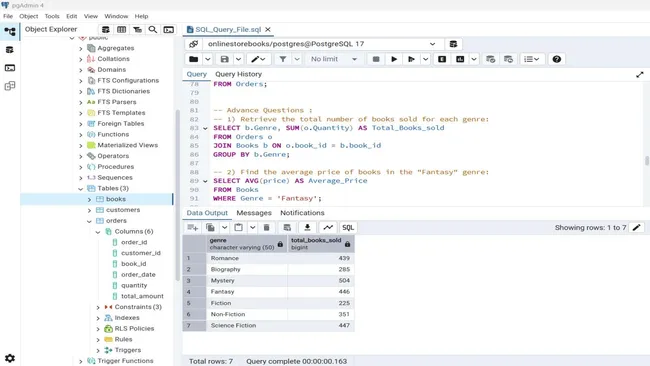Click the Search Objects magnifier icon
This screenshot has width=650, height=366.
[153, 29]
